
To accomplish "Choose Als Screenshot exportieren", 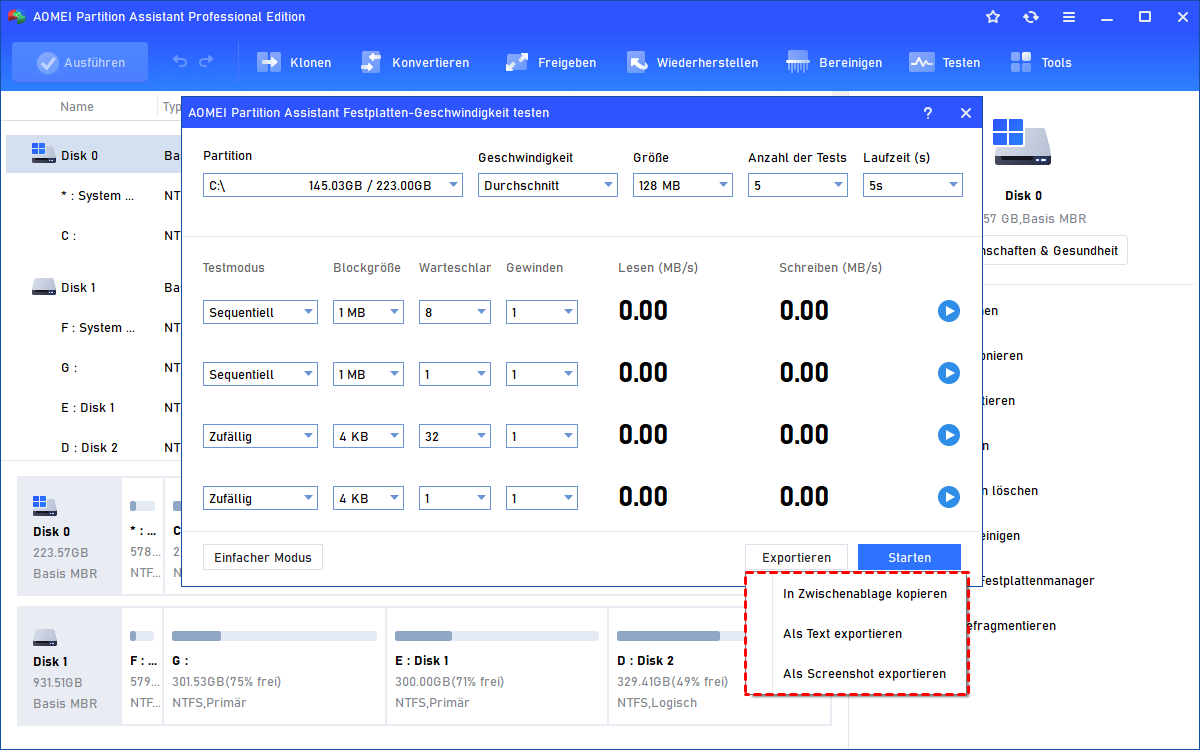I will click(x=864, y=674).
